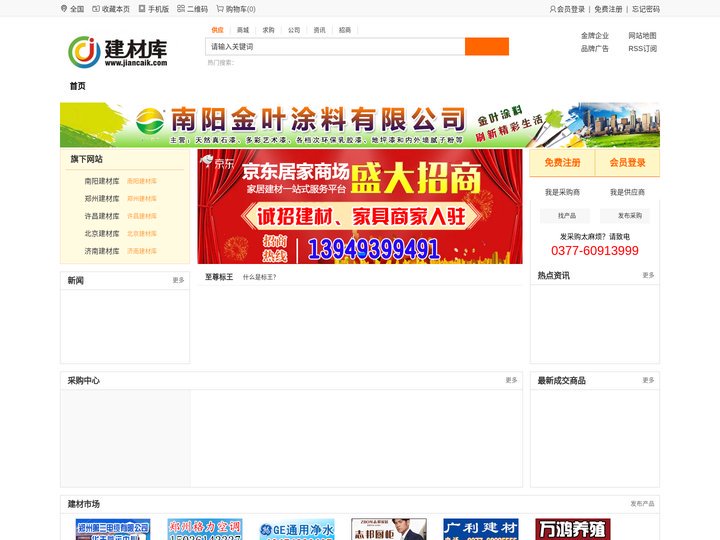
Task: Click the 找产品 button
Action: [x=567, y=216]
